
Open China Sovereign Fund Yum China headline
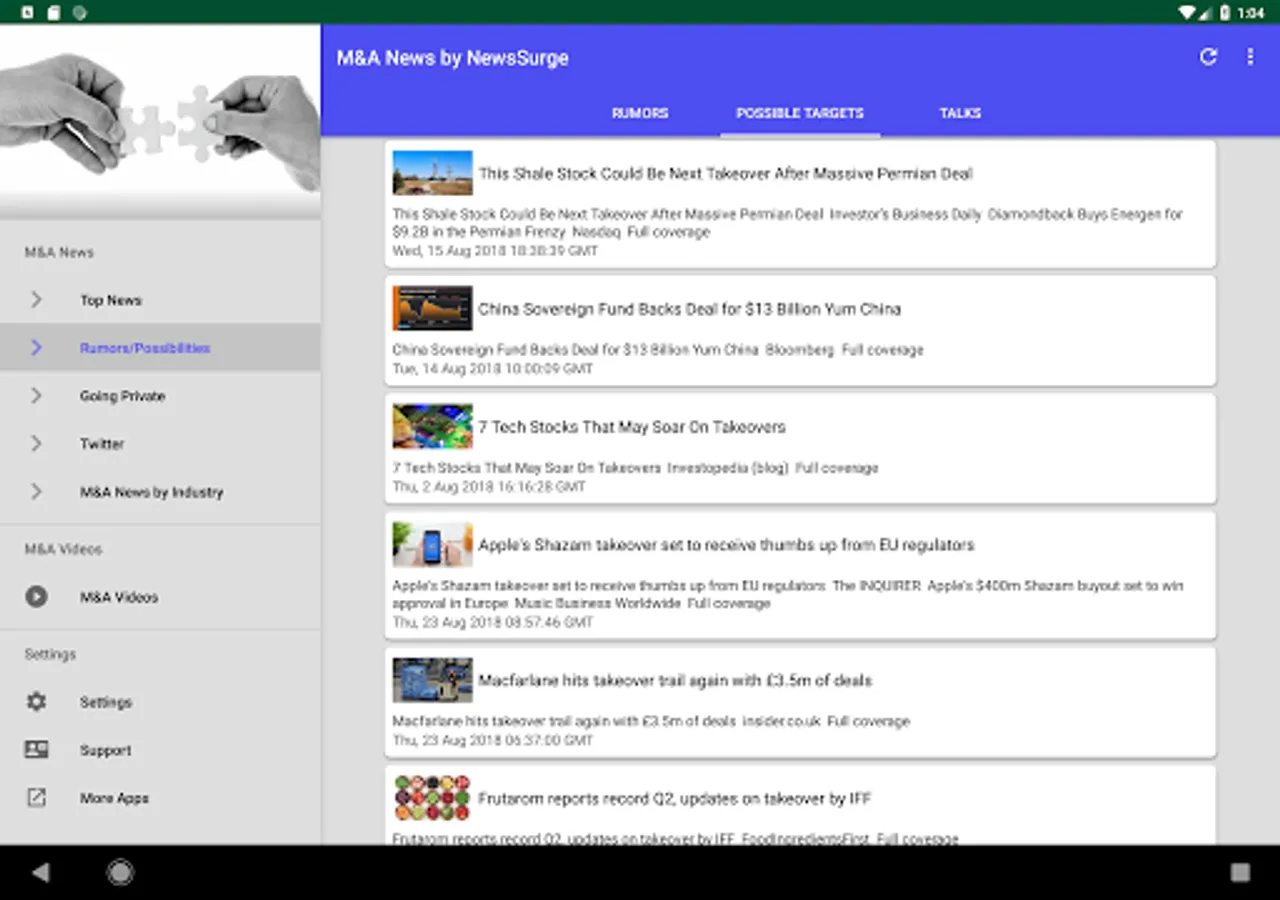(x=689, y=309)
